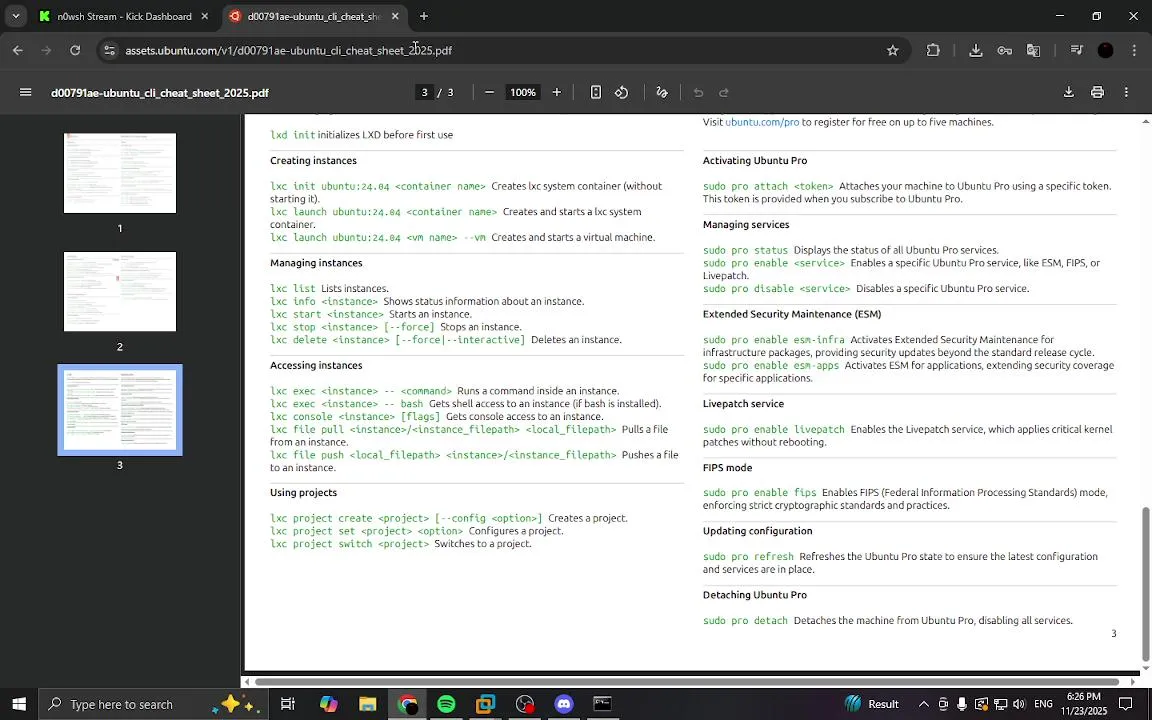This screenshot has height=720, width=1152.
Task: Open Spotify from the taskbar
Action: click(446, 704)
